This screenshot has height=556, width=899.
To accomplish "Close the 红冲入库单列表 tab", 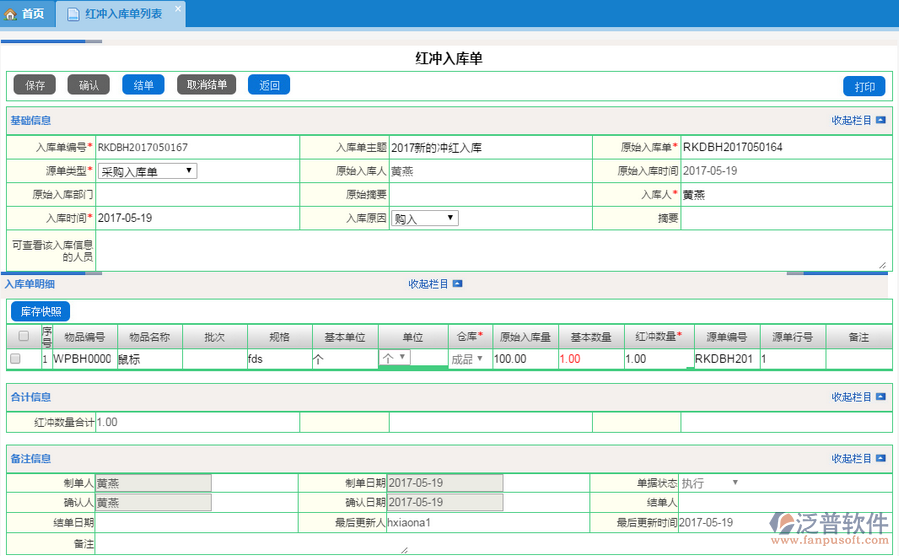I will (x=178, y=9).
